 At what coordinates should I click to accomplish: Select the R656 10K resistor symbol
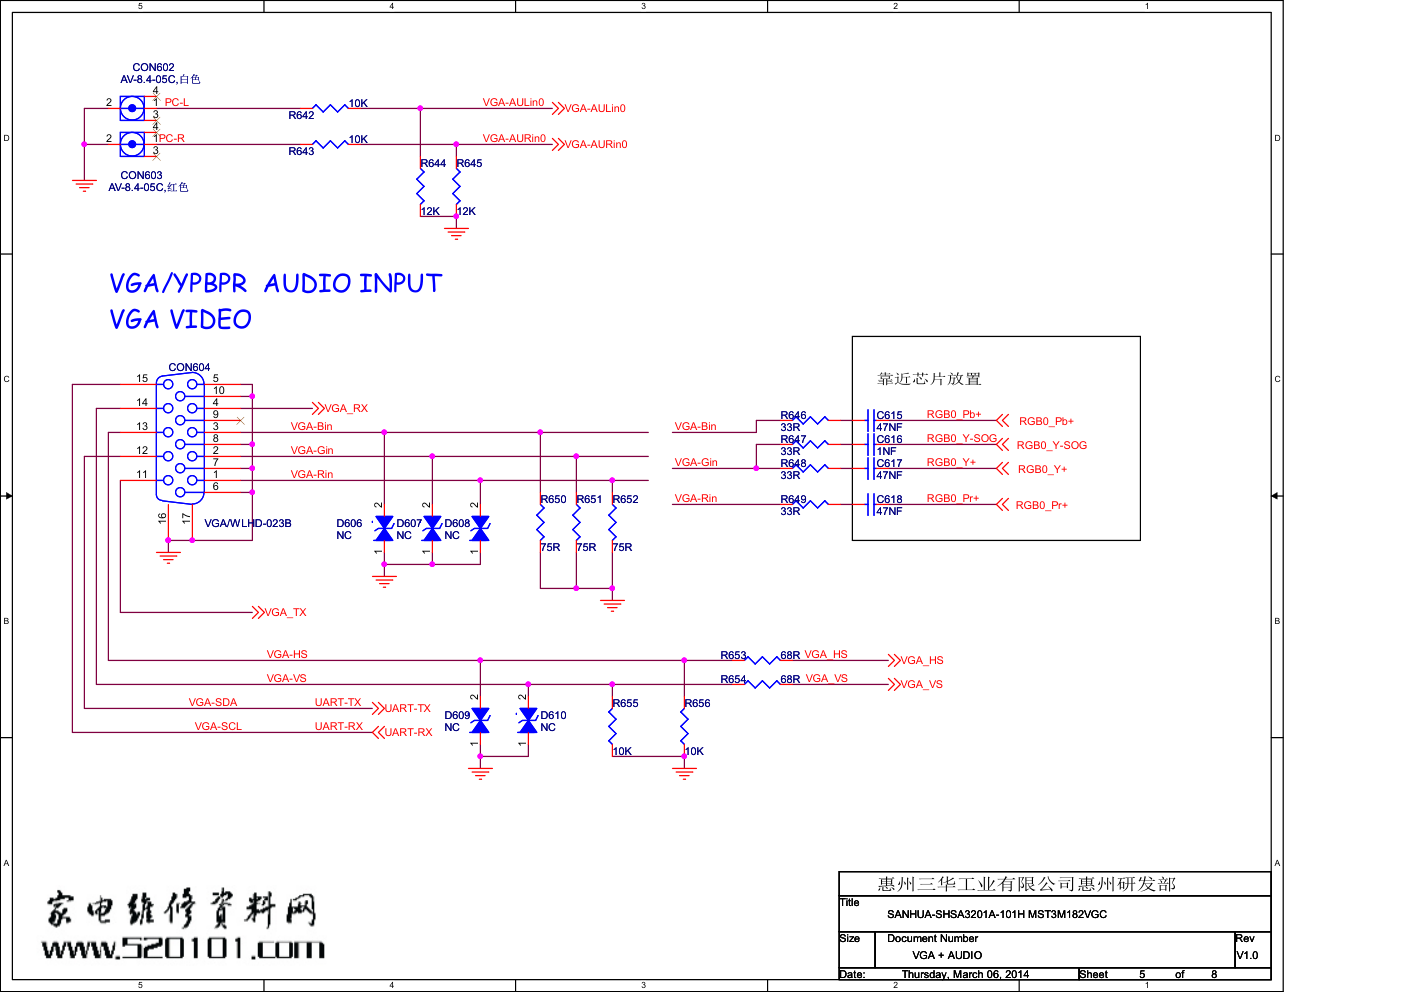[x=684, y=727]
